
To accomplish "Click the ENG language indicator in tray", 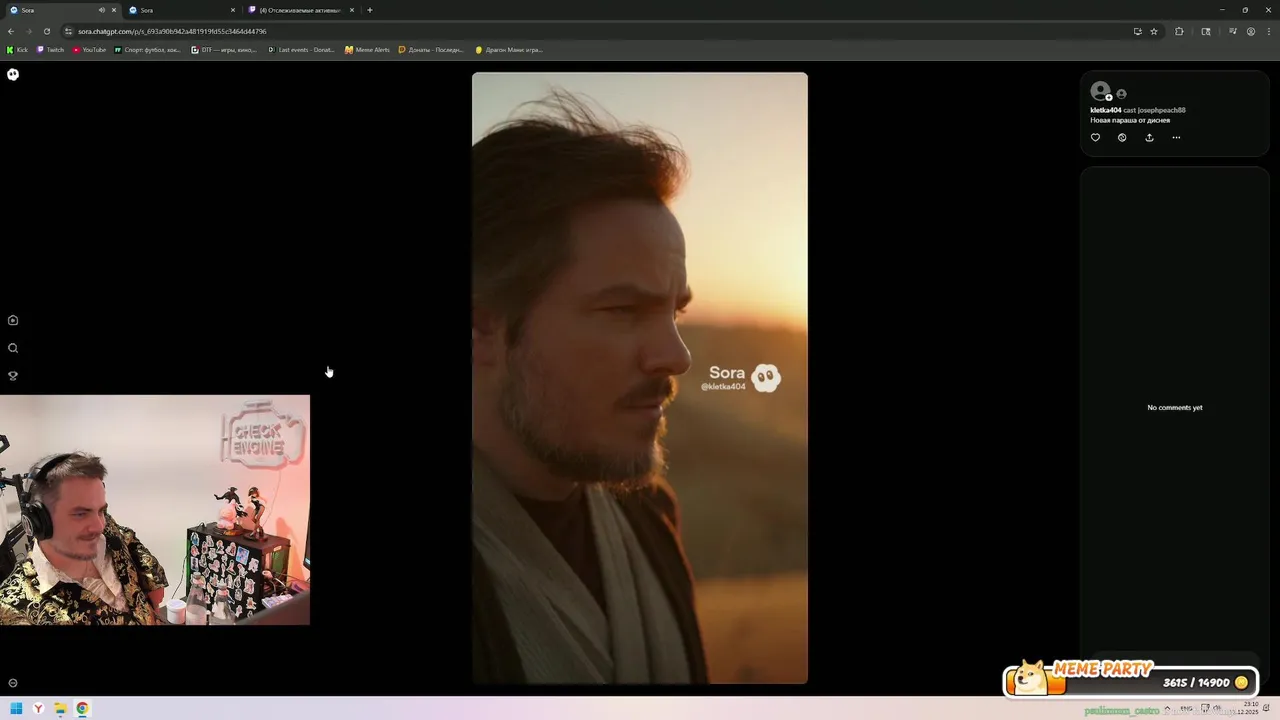I will coord(1186,708).
